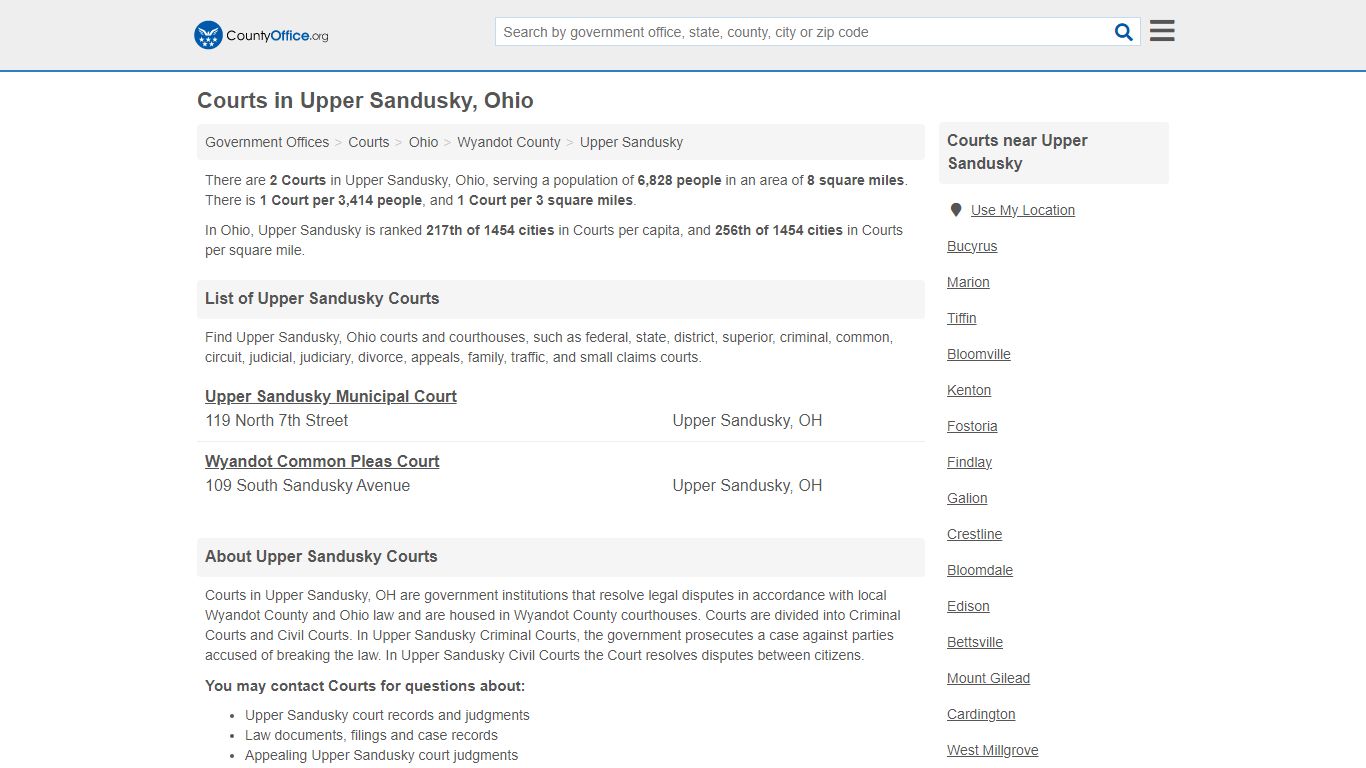View courts near West Millgrove
This screenshot has width=1366, height=768.
tap(993, 750)
